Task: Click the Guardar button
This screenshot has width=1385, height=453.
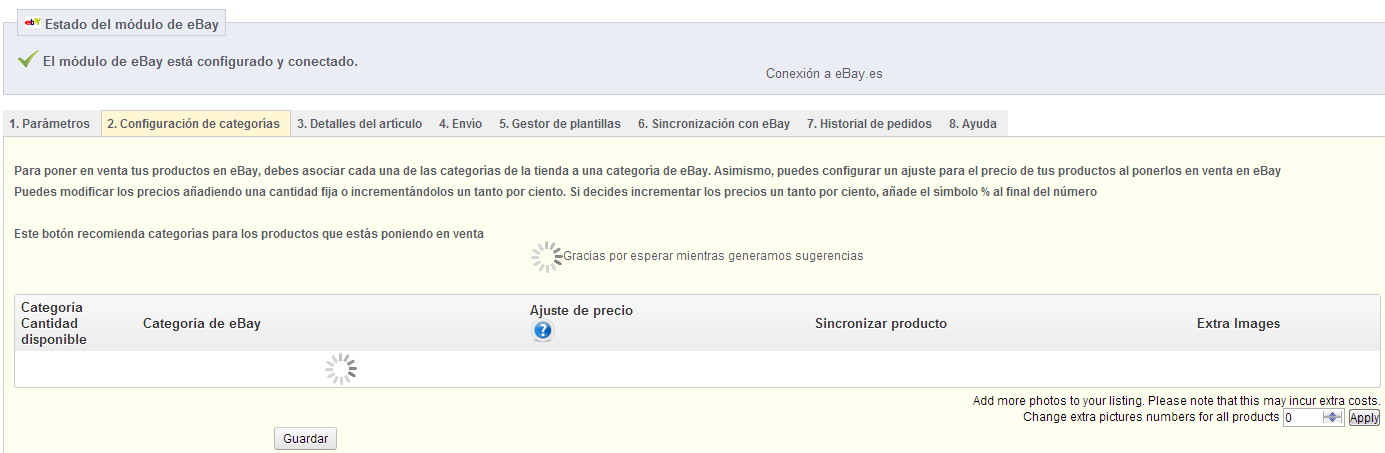Action: 306,439
